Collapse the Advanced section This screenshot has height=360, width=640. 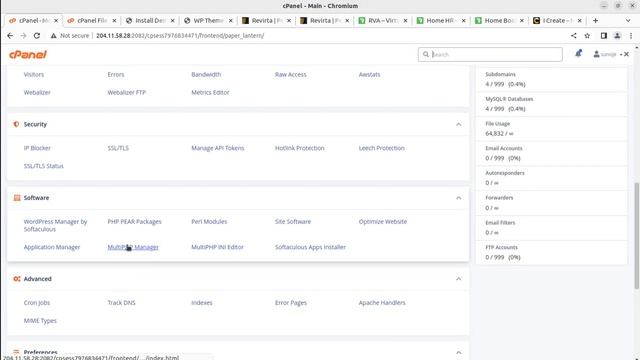pyautogui.click(x=458, y=279)
